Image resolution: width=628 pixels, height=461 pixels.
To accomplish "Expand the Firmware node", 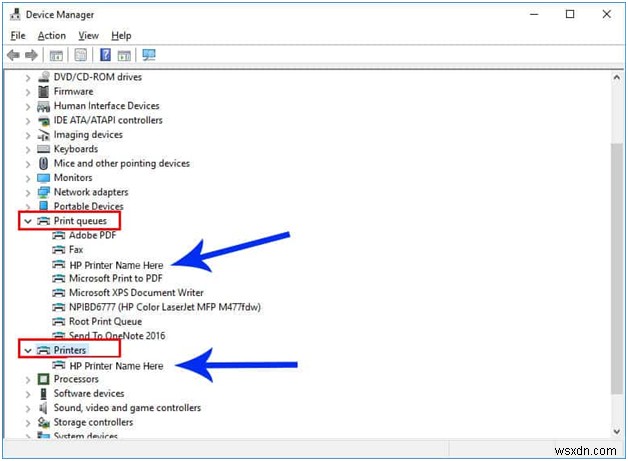I will tap(28, 92).
